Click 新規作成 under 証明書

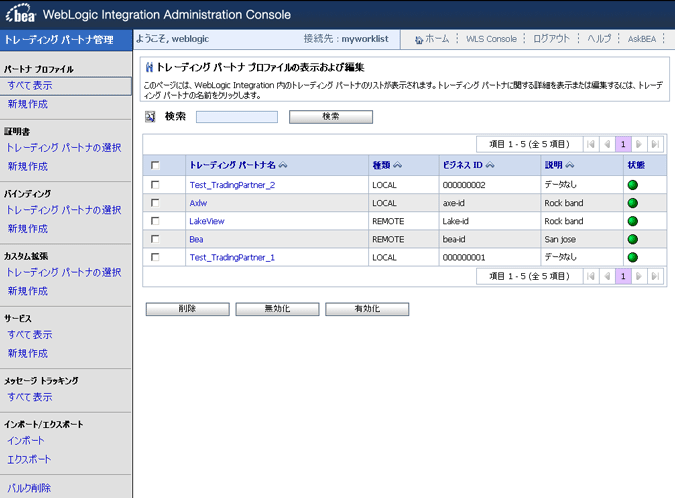[x=28, y=167]
